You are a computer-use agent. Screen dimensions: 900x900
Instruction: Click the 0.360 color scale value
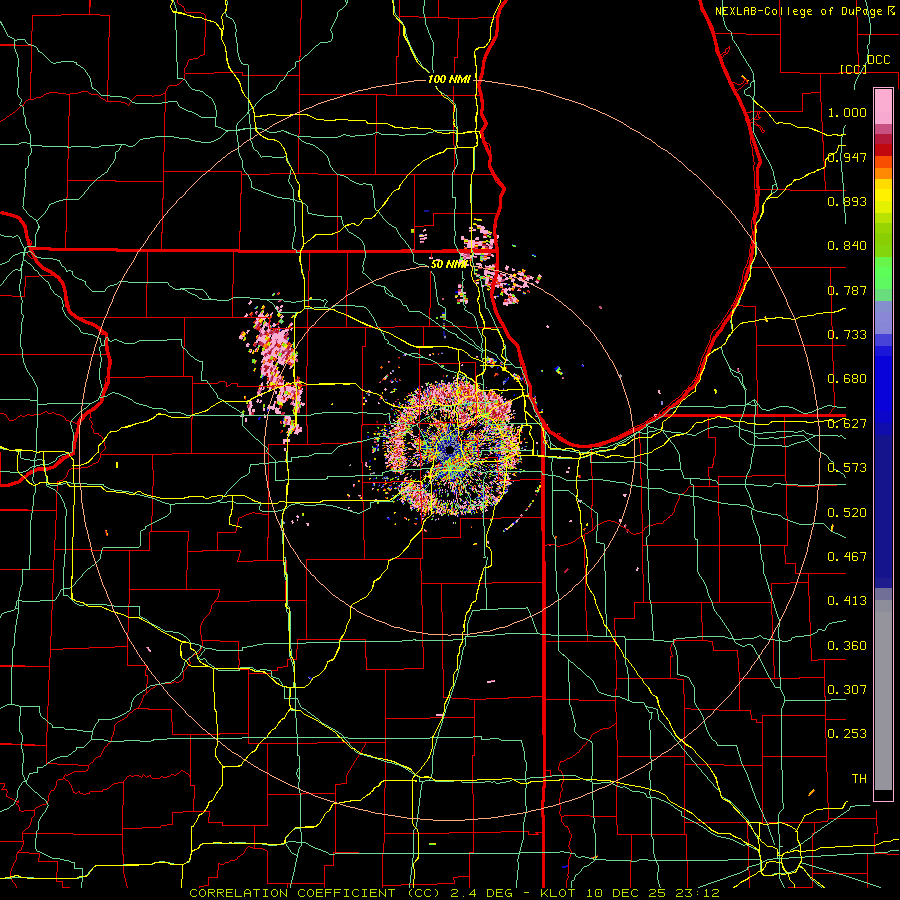[x=847, y=646]
